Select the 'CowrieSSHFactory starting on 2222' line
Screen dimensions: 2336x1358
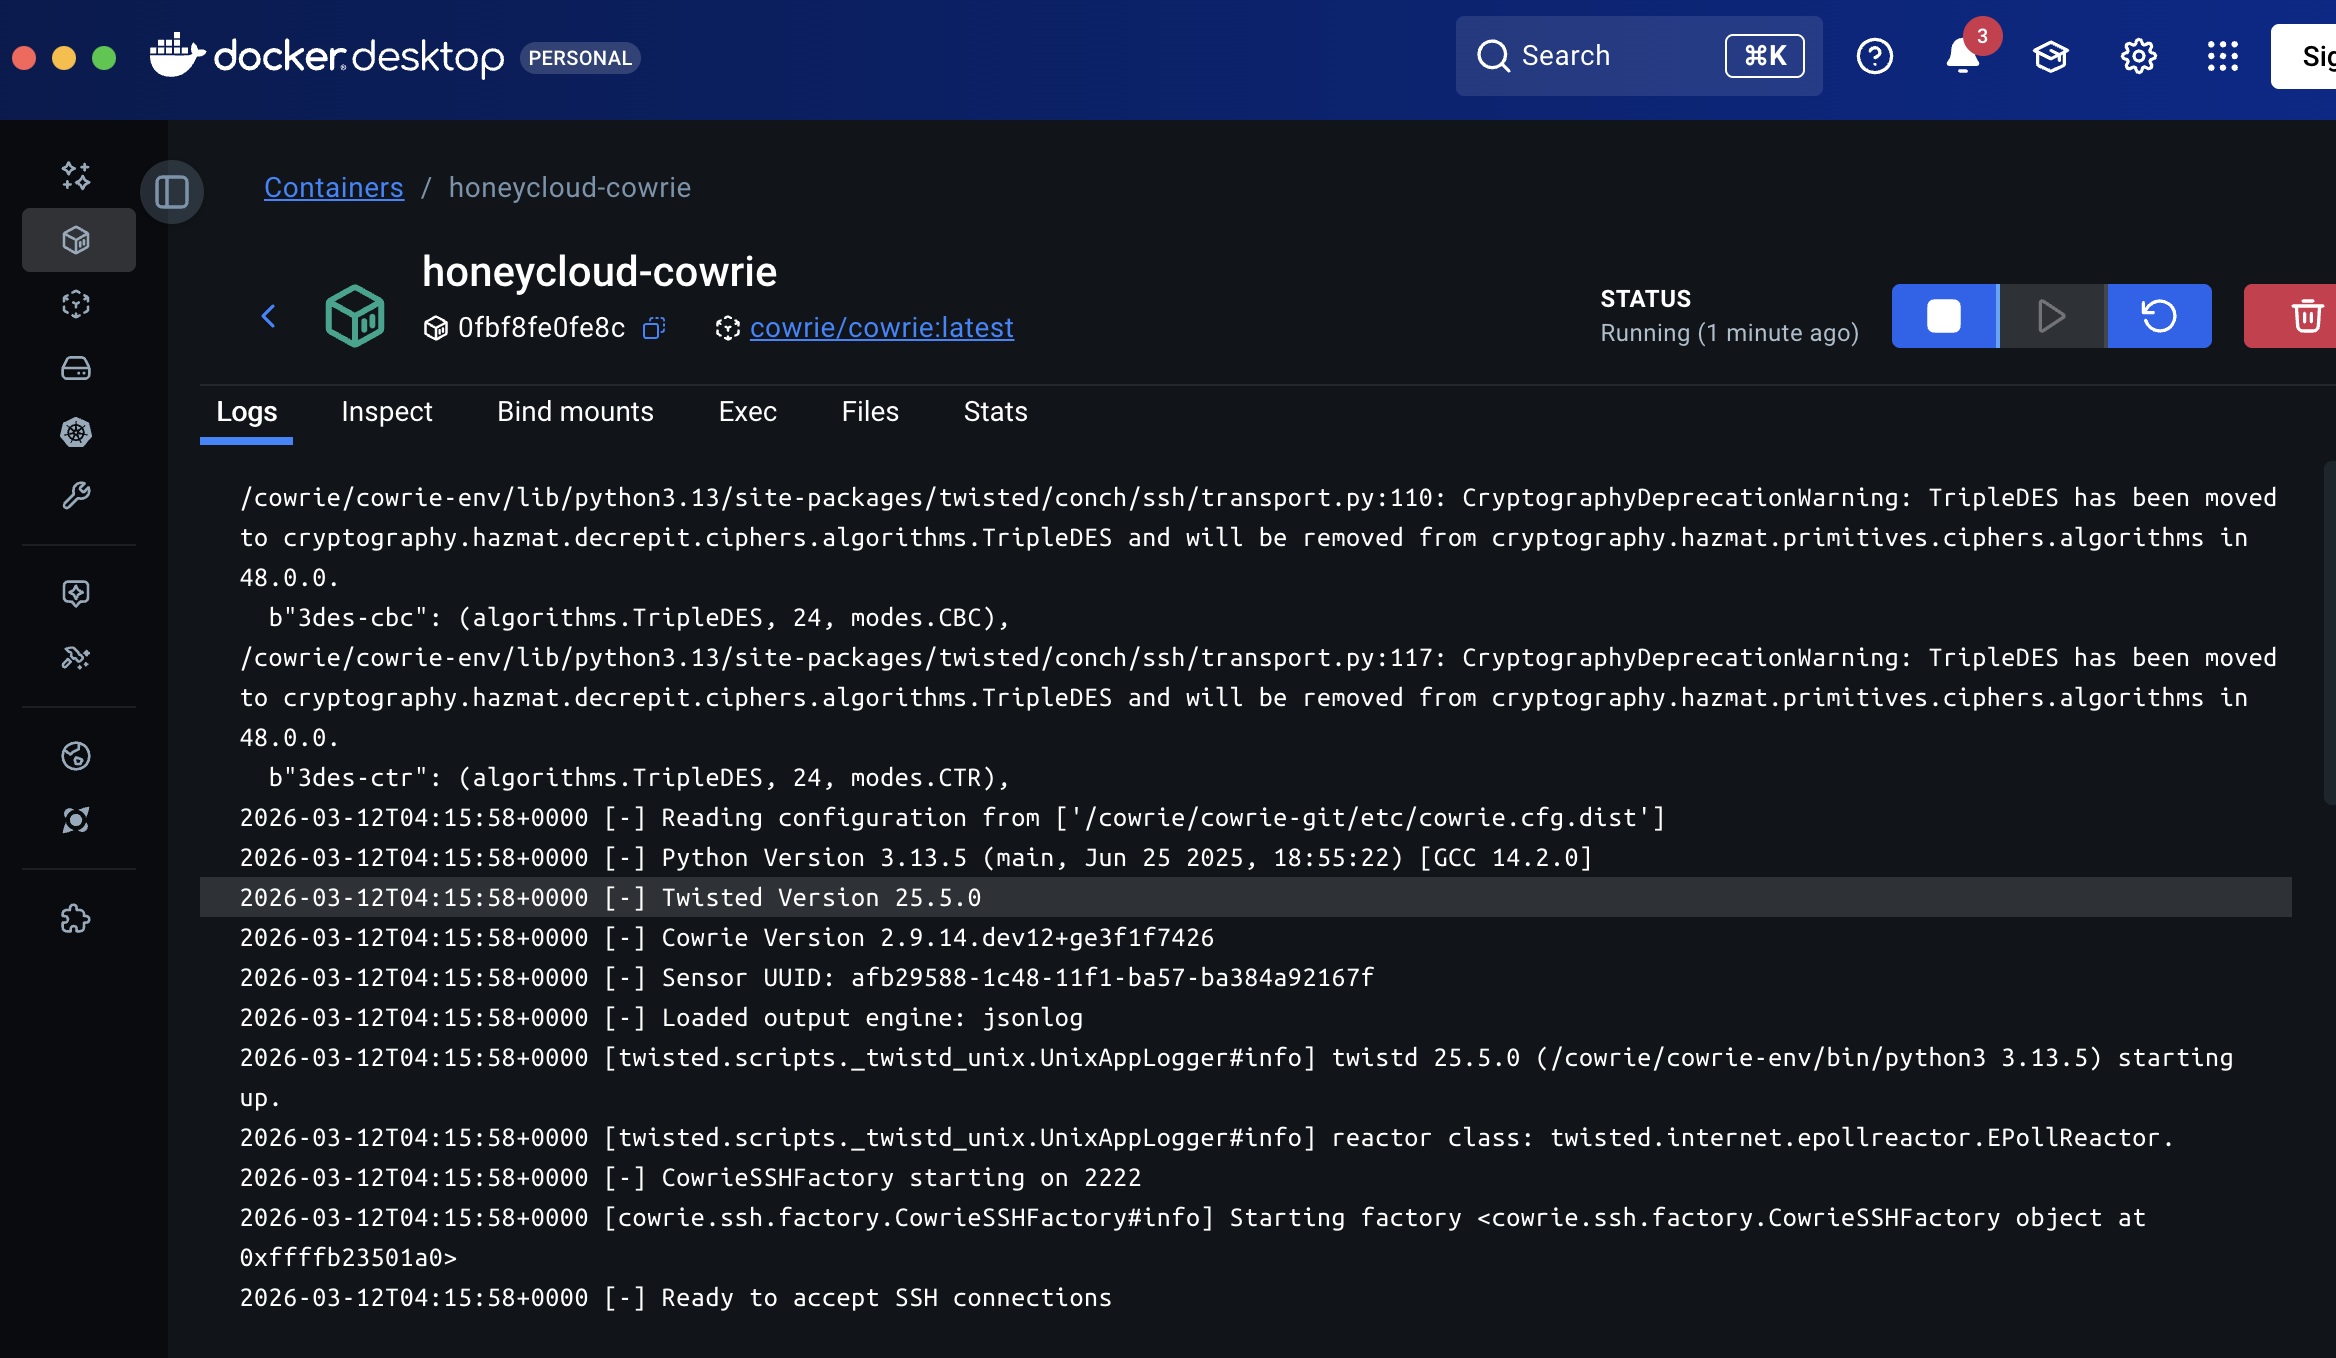click(1246, 1177)
